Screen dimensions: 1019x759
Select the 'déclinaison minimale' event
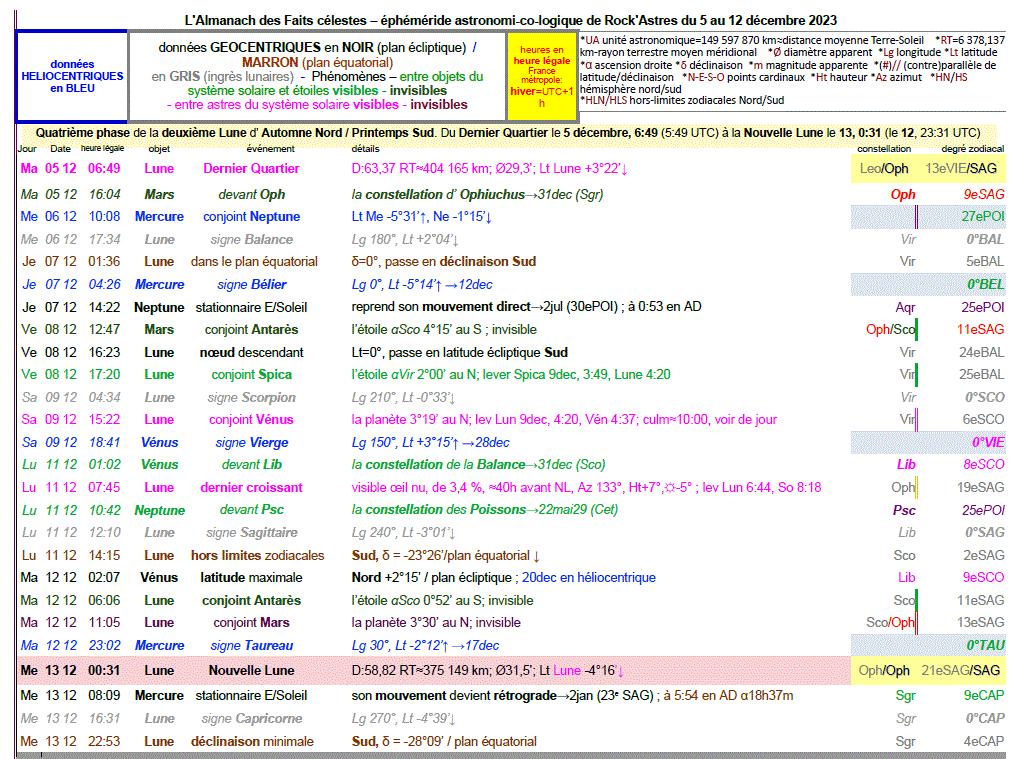tap(252, 741)
